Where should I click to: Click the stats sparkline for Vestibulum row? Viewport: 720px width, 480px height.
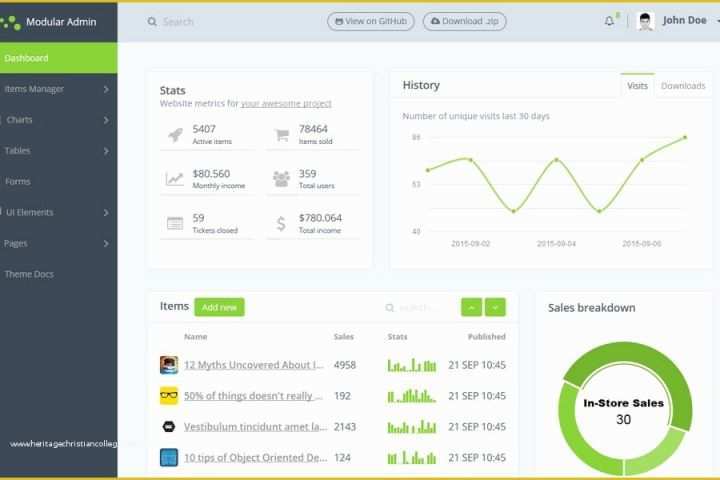(x=412, y=427)
